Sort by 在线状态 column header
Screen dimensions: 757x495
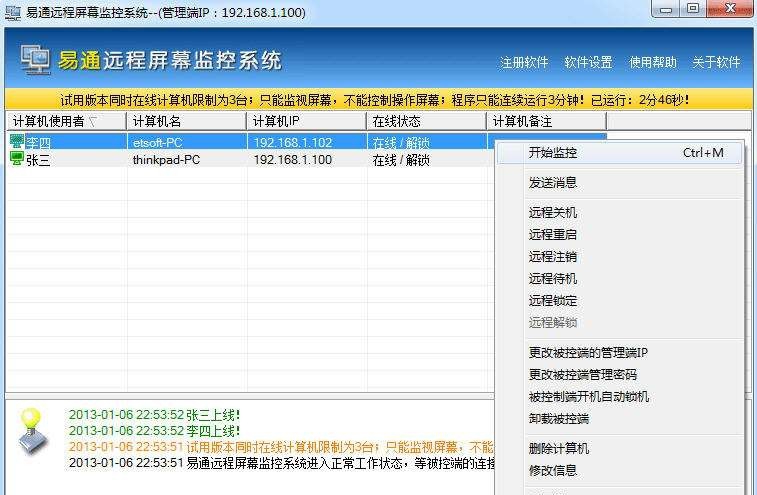tap(426, 121)
